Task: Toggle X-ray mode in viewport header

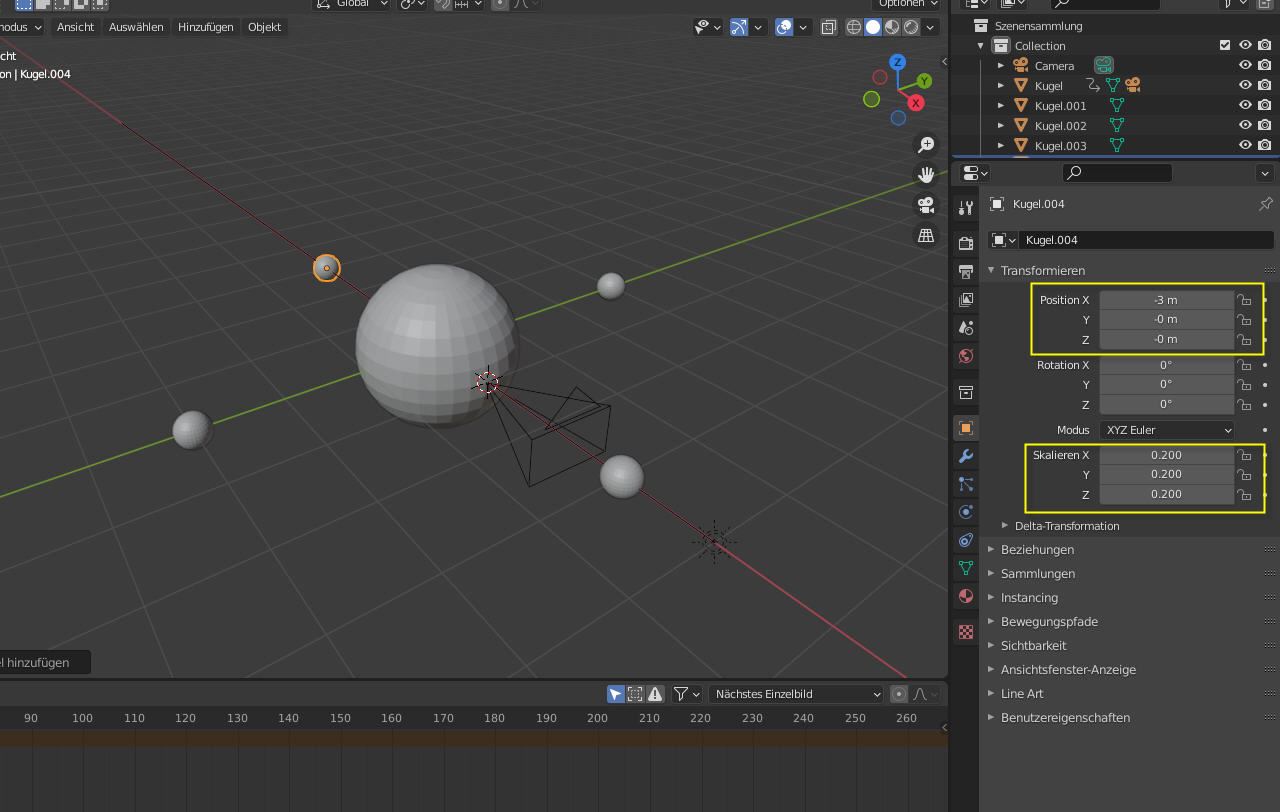Action: [829, 27]
